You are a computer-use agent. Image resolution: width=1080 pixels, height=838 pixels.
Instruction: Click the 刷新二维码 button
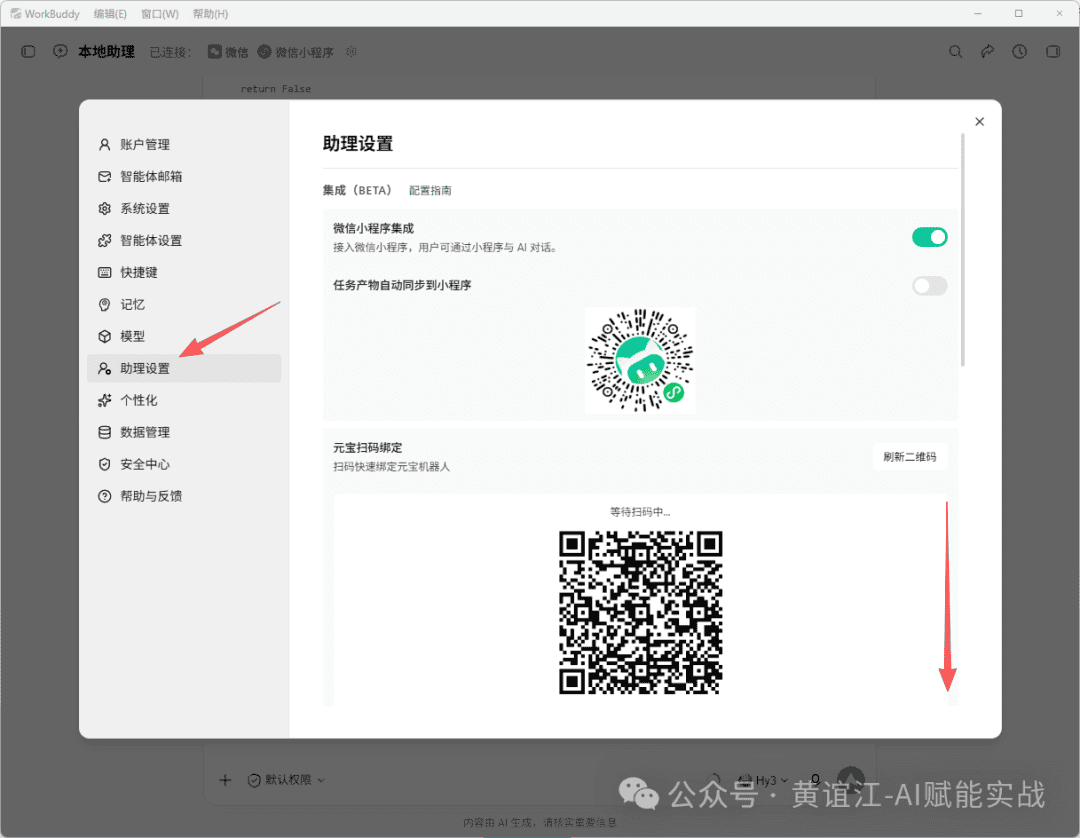[x=909, y=457]
